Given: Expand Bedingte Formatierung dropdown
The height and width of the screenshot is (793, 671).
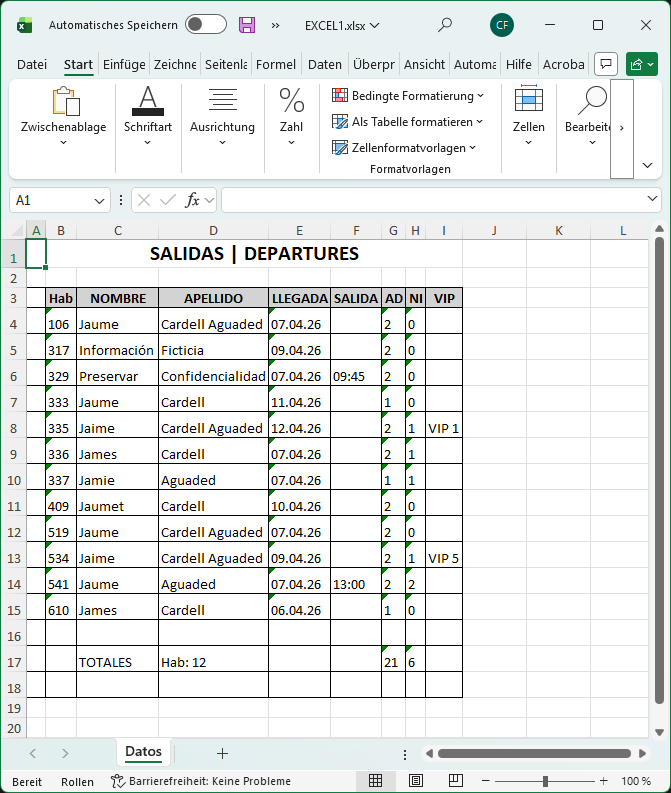Looking at the screenshot, I should [408, 96].
